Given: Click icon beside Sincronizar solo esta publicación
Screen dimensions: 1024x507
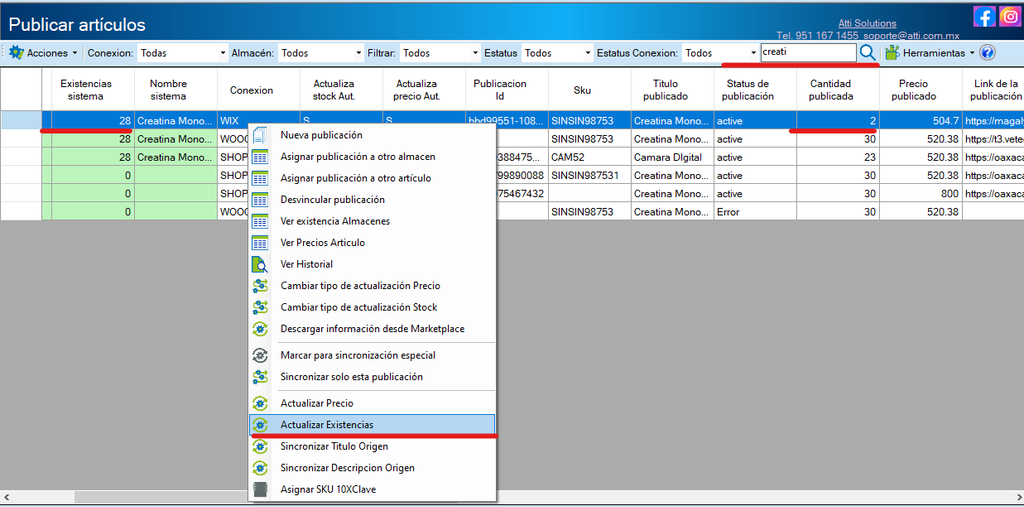Looking at the screenshot, I should (x=260, y=377).
